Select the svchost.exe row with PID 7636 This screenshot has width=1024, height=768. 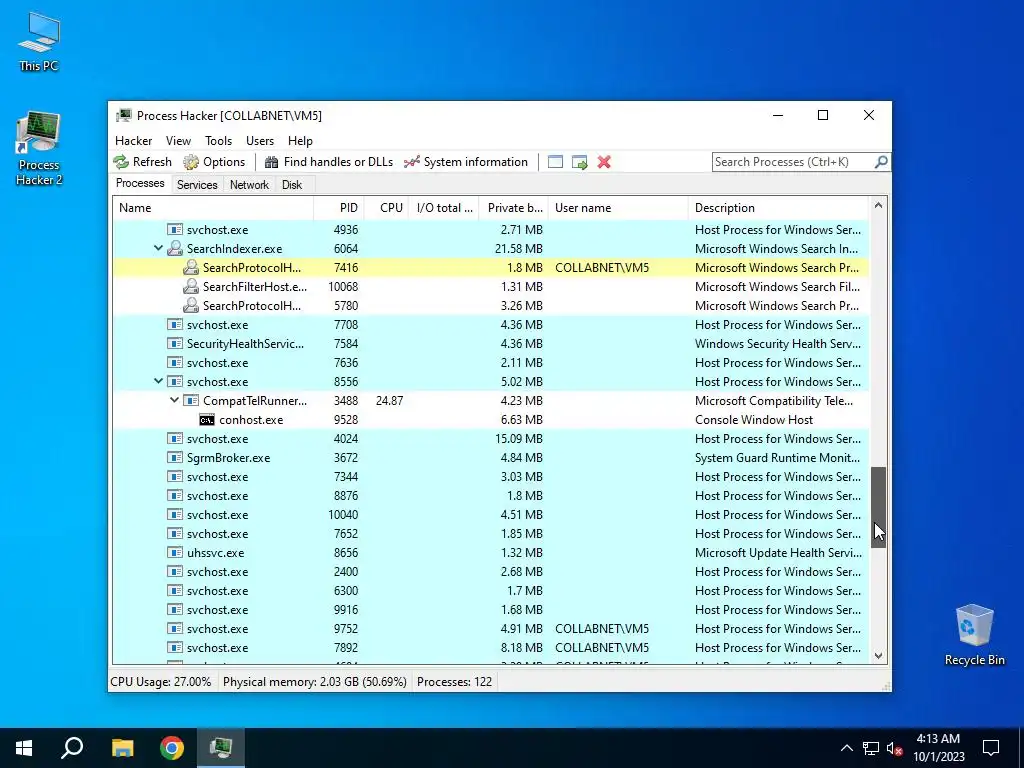(x=491, y=362)
